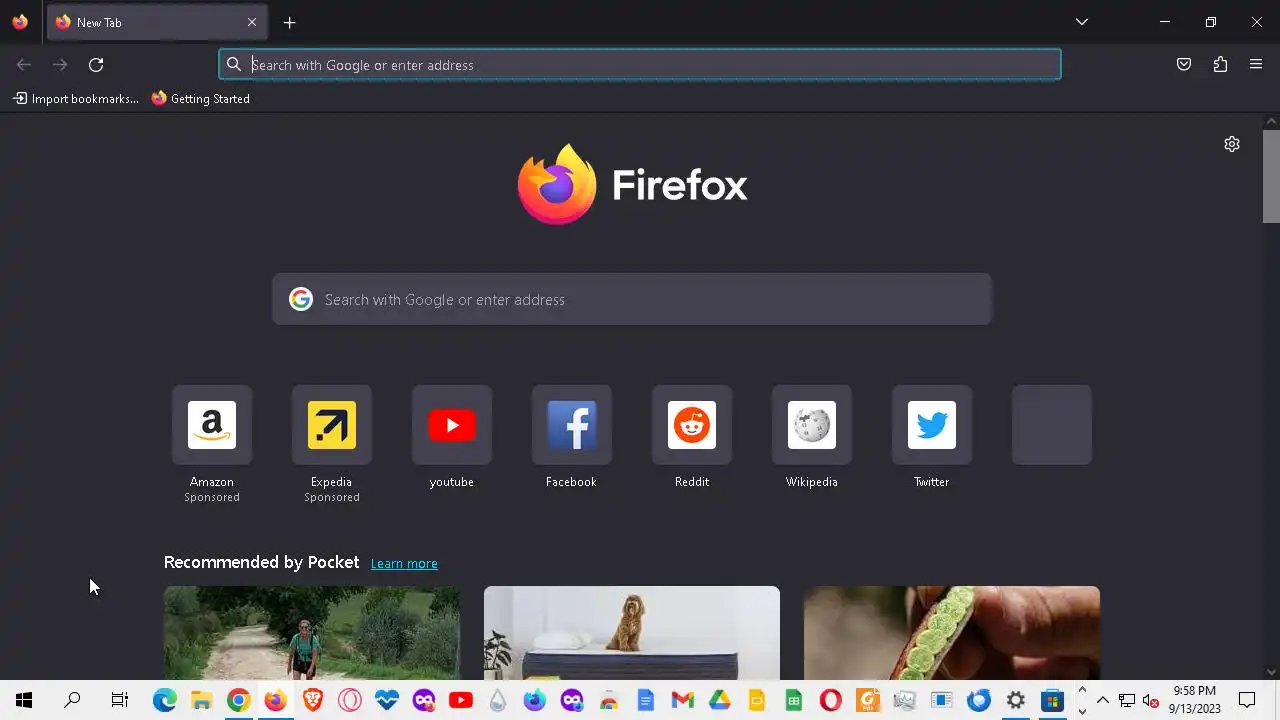
Task: Click the center Google search box
Action: click(x=632, y=299)
